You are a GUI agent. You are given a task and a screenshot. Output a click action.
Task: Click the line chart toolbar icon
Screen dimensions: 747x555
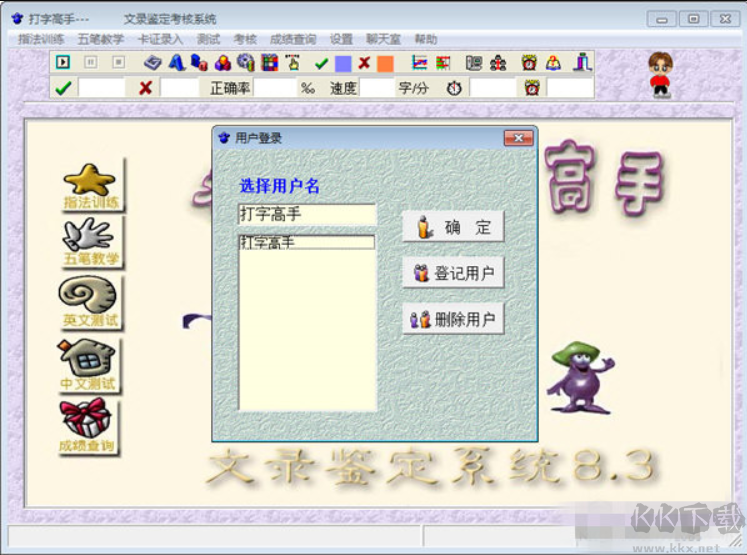[x=419, y=63]
